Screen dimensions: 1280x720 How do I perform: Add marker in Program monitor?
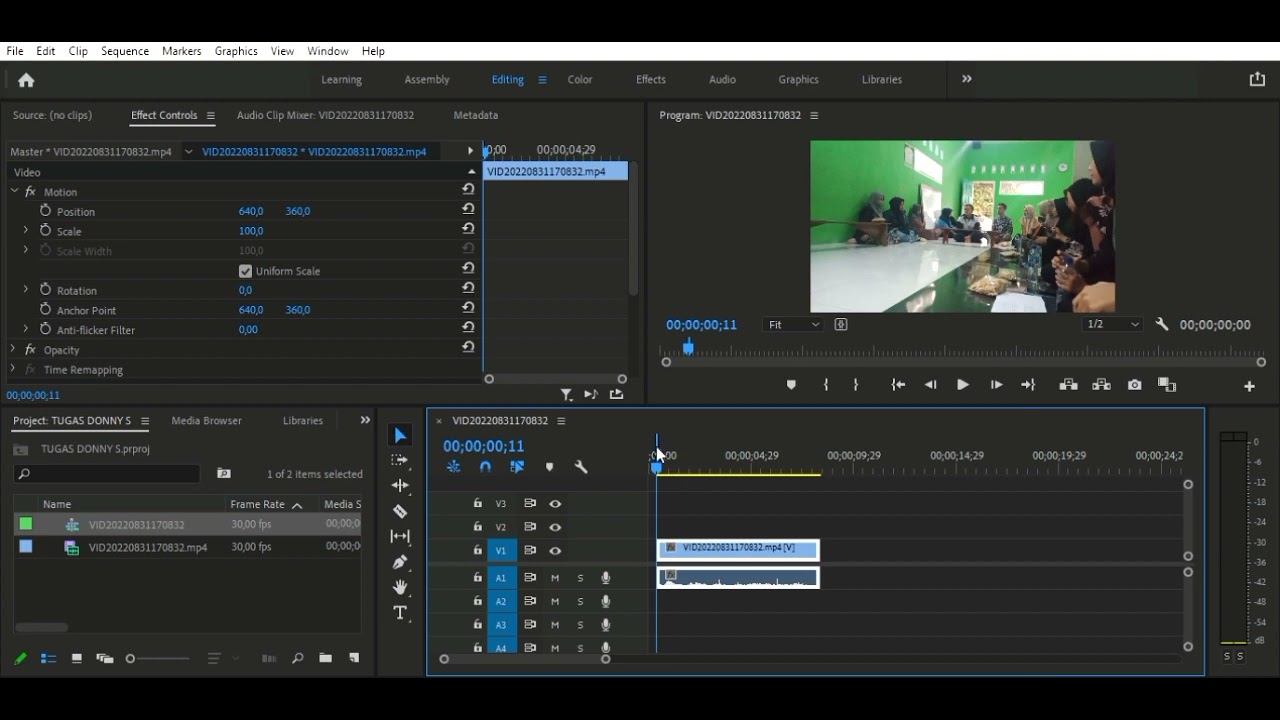[x=791, y=385]
